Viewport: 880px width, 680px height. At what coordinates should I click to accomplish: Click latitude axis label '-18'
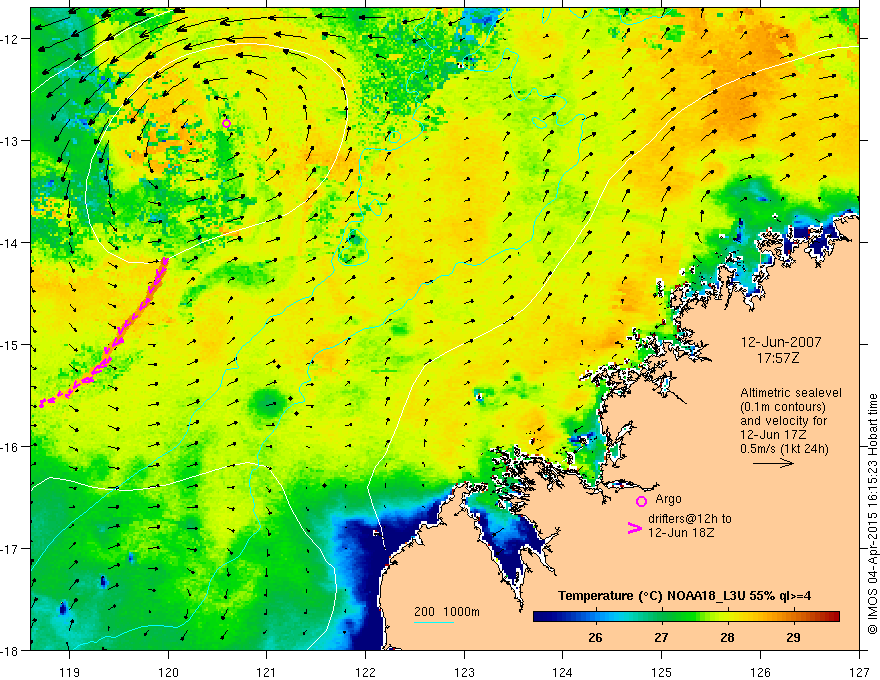tap(11, 650)
